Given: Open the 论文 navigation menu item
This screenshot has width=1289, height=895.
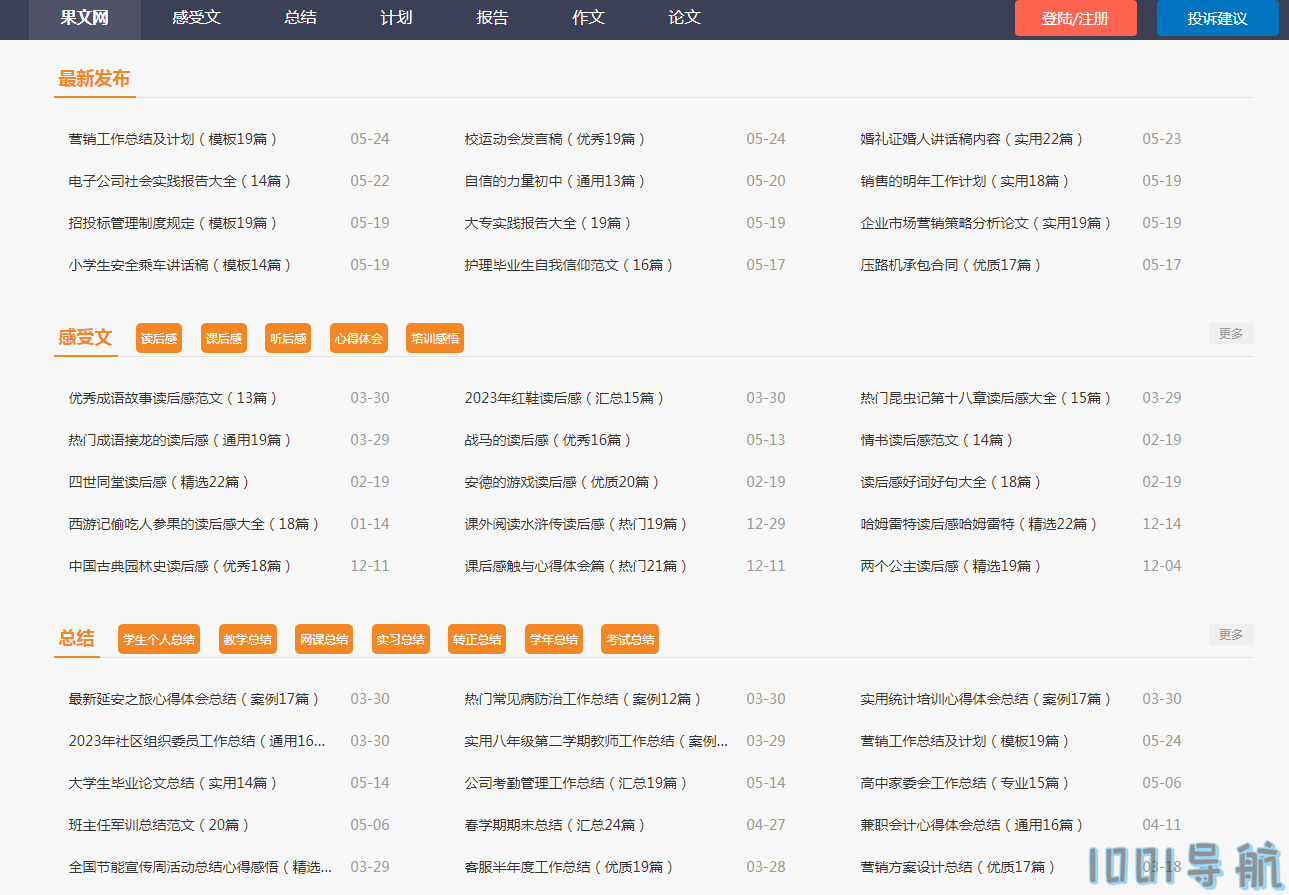Looking at the screenshot, I should click(684, 18).
